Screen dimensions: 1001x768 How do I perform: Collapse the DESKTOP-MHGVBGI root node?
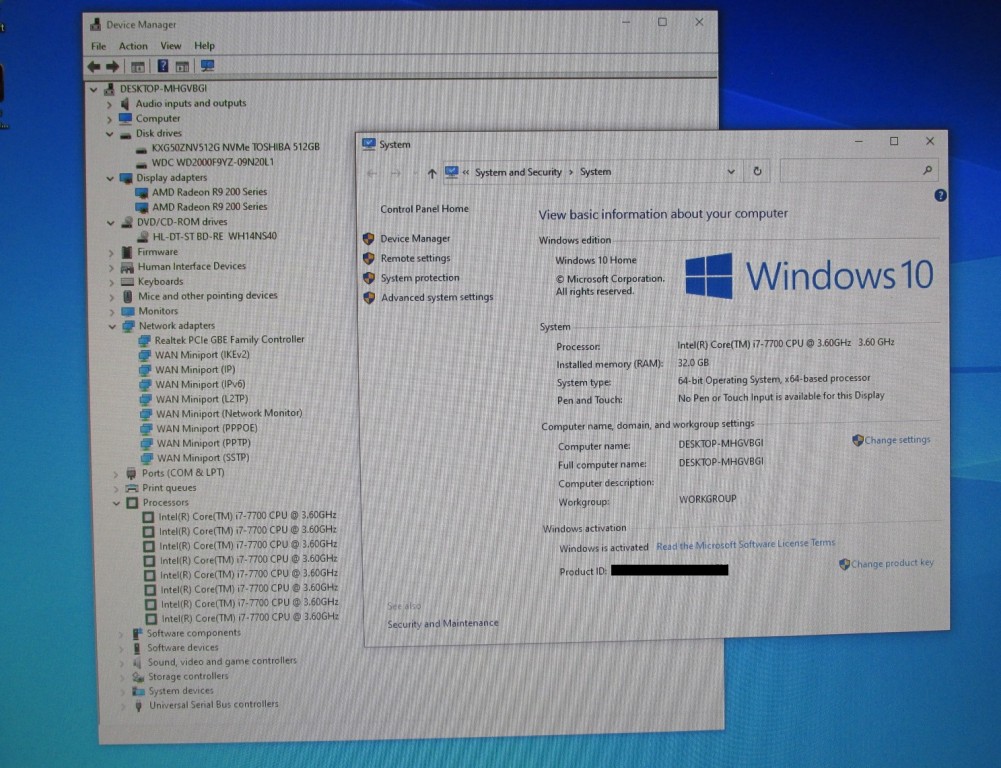click(94, 89)
